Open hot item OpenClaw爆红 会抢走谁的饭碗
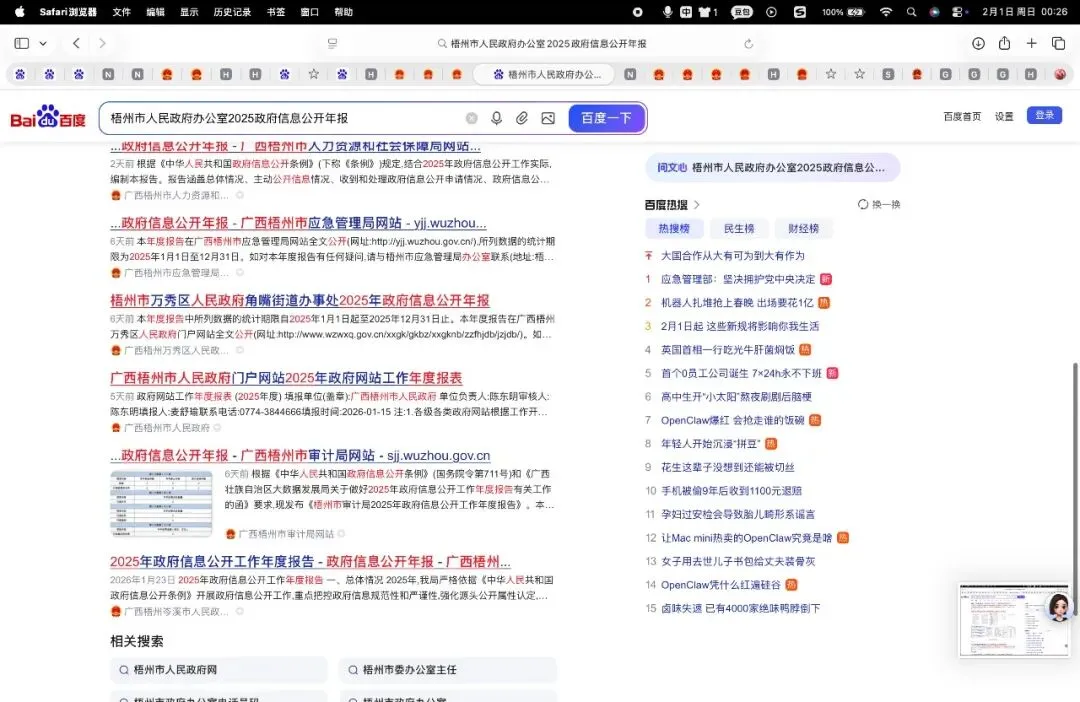This screenshot has height=702, width=1080. pyautogui.click(x=732, y=420)
